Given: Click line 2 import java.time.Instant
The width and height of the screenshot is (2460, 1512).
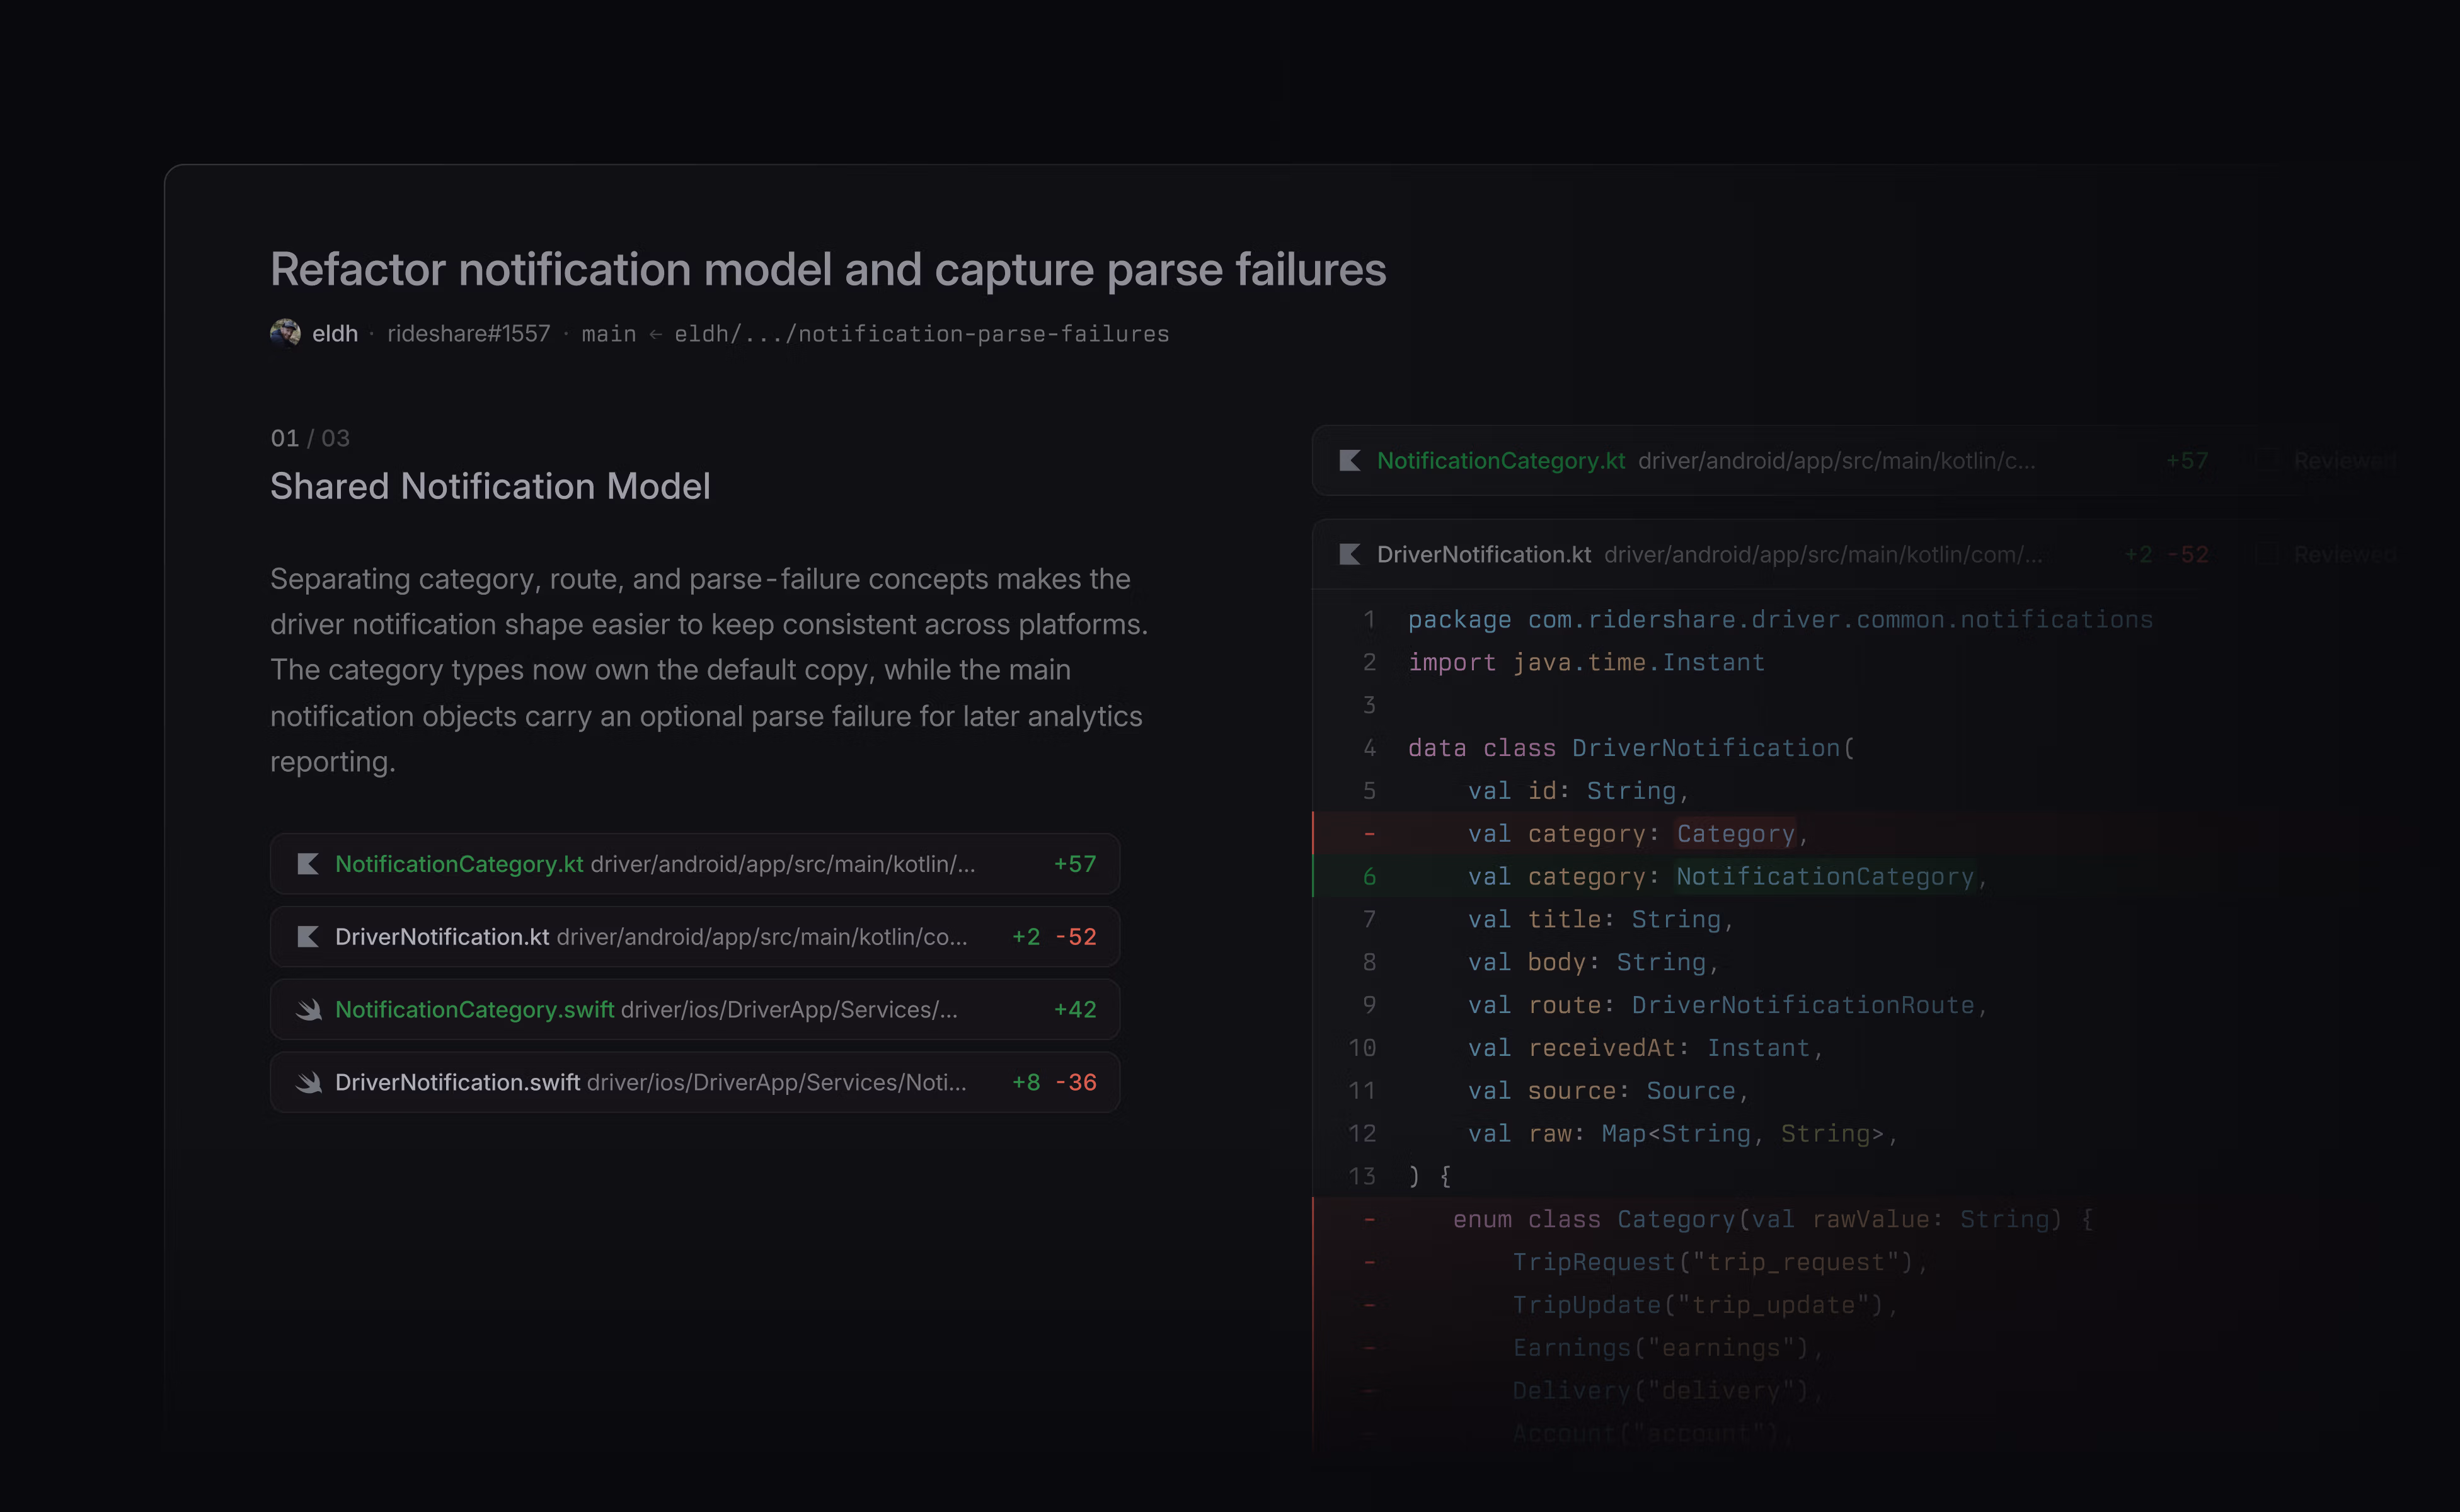Looking at the screenshot, I should point(1587,663).
